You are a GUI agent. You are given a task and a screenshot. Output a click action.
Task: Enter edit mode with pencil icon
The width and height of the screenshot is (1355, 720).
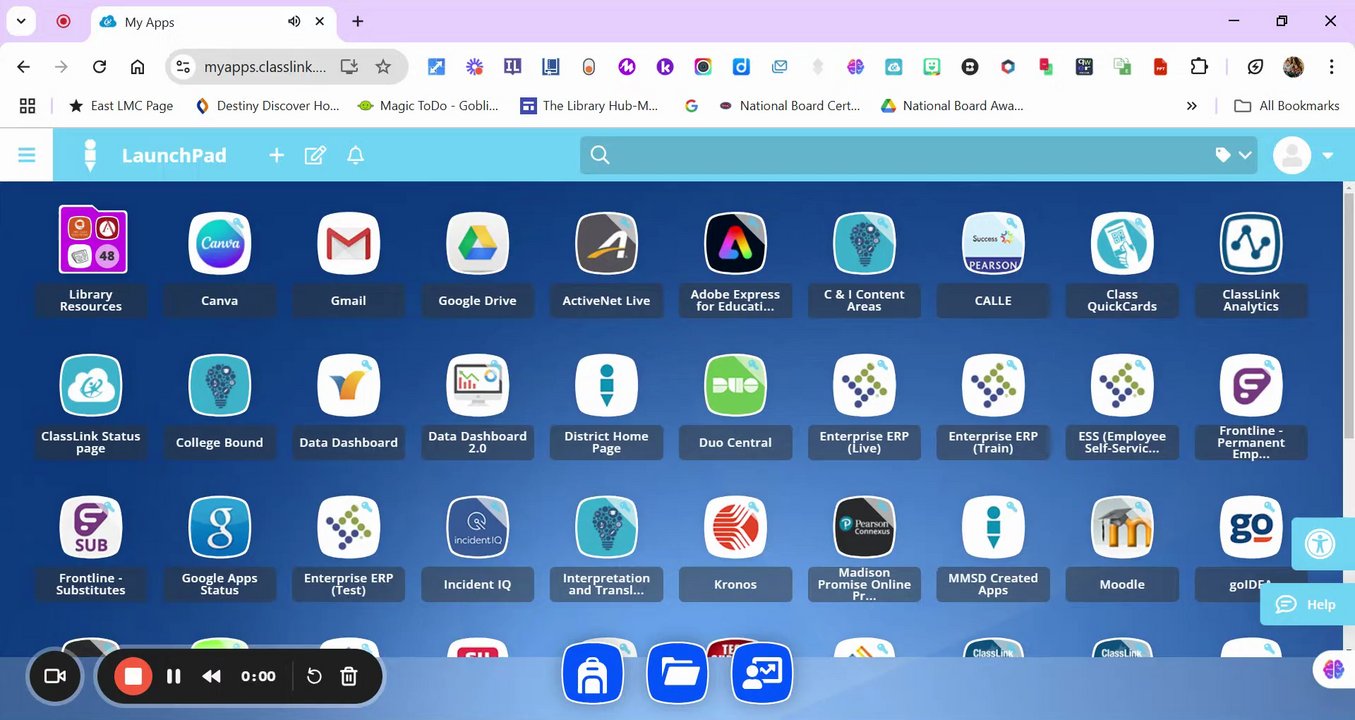[315, 155]
